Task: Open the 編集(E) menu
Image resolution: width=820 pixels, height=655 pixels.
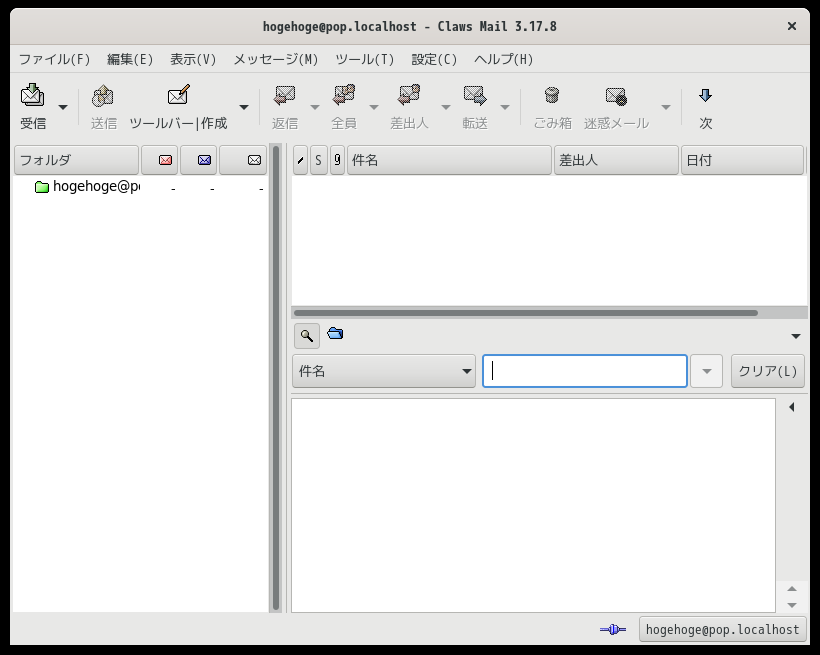Action: pyautogui.click(x=130, y=59)
